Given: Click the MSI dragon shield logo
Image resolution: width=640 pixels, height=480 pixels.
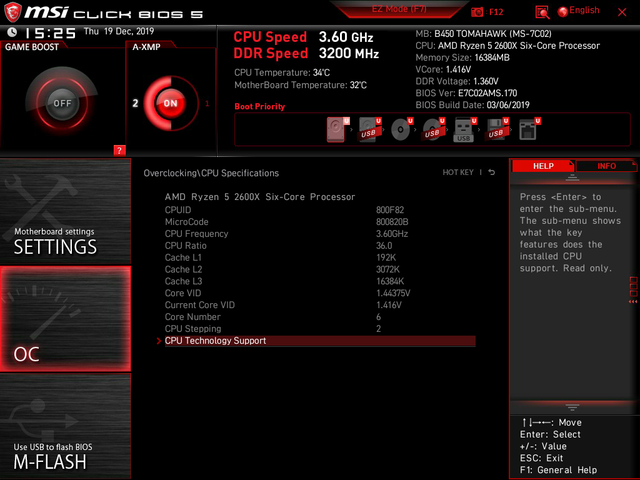Looking at the screenshot, I should [12, 12].
